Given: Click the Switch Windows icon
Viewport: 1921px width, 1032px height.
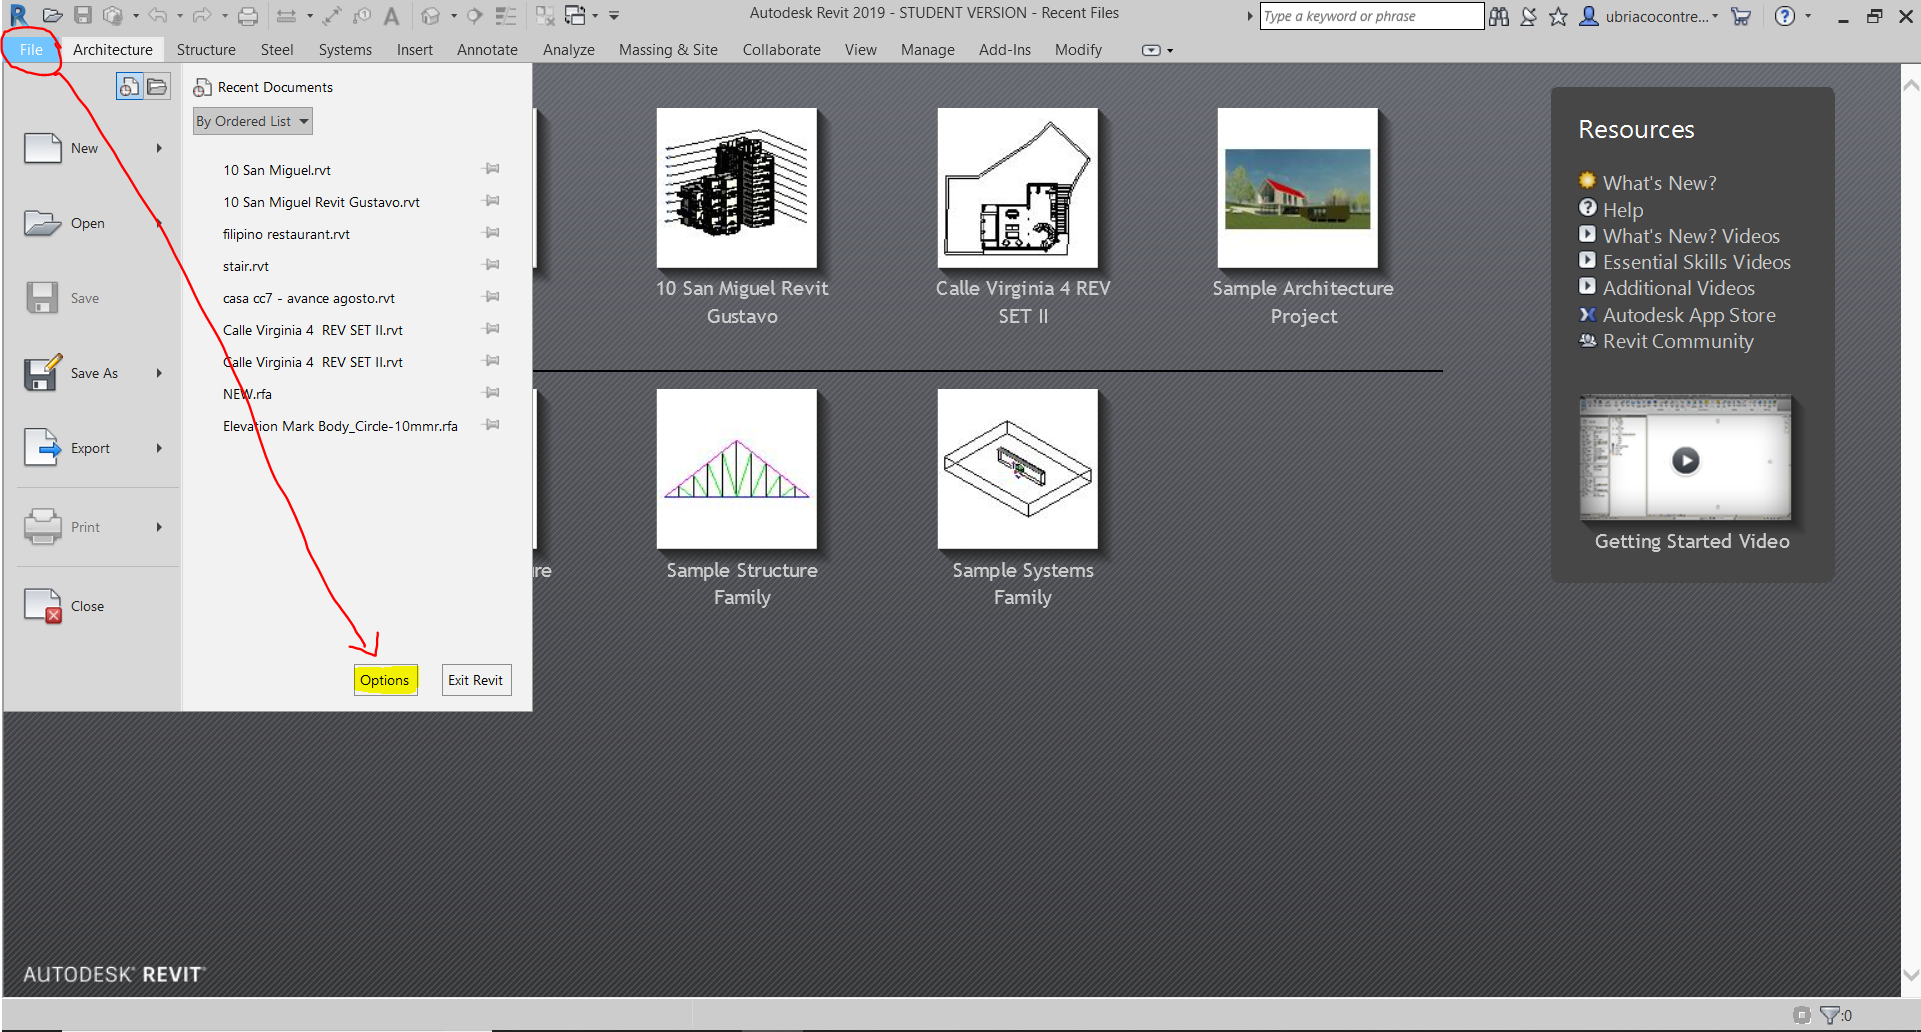Looking at the screenshot, I should point(575,16).
